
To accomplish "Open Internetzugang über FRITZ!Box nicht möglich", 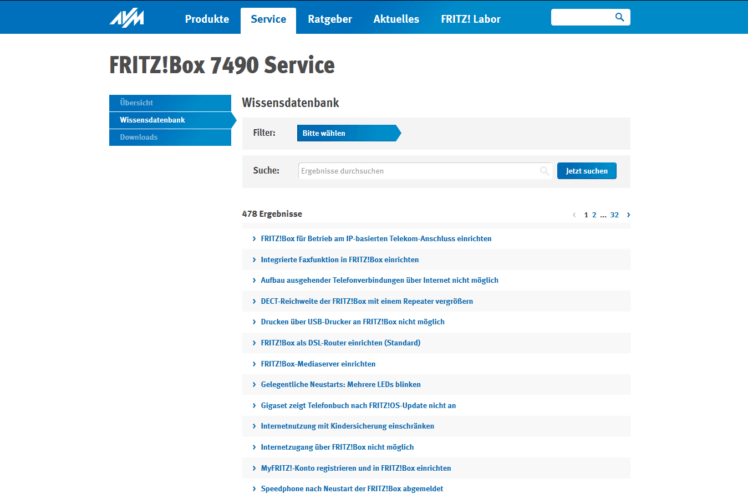I will point(337,447).
